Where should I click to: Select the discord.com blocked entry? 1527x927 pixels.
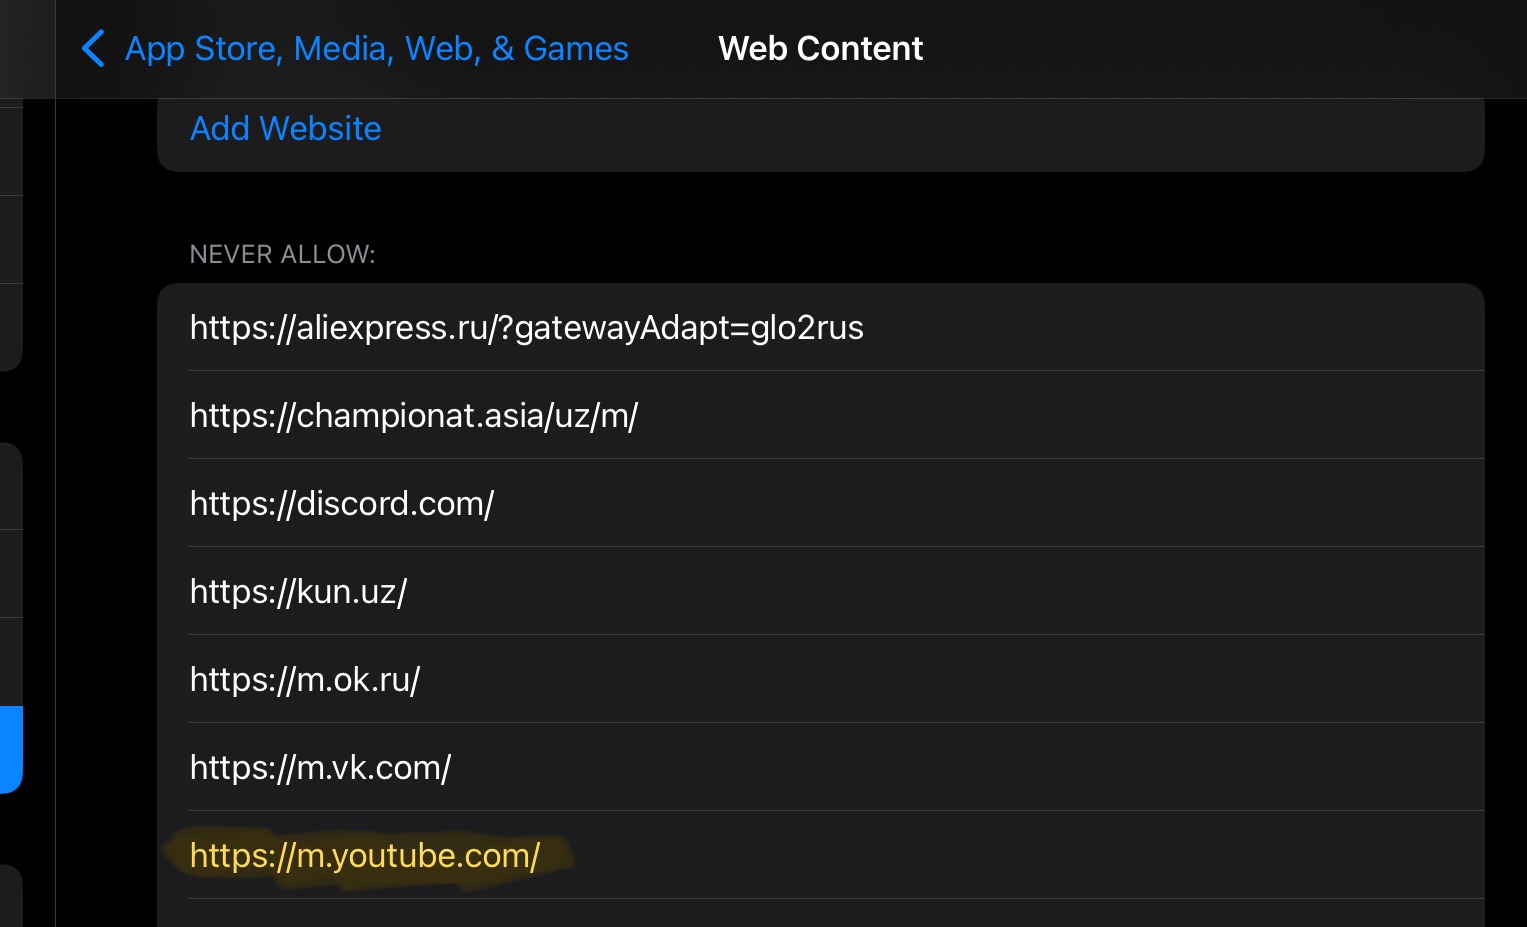click(820, 503)
